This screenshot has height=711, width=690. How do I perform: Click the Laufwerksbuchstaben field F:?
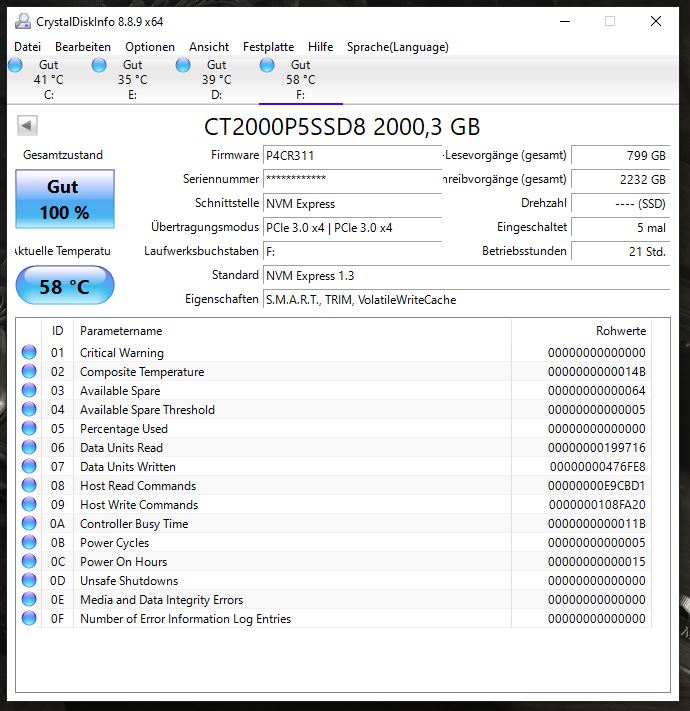click(x=352, y=252)
